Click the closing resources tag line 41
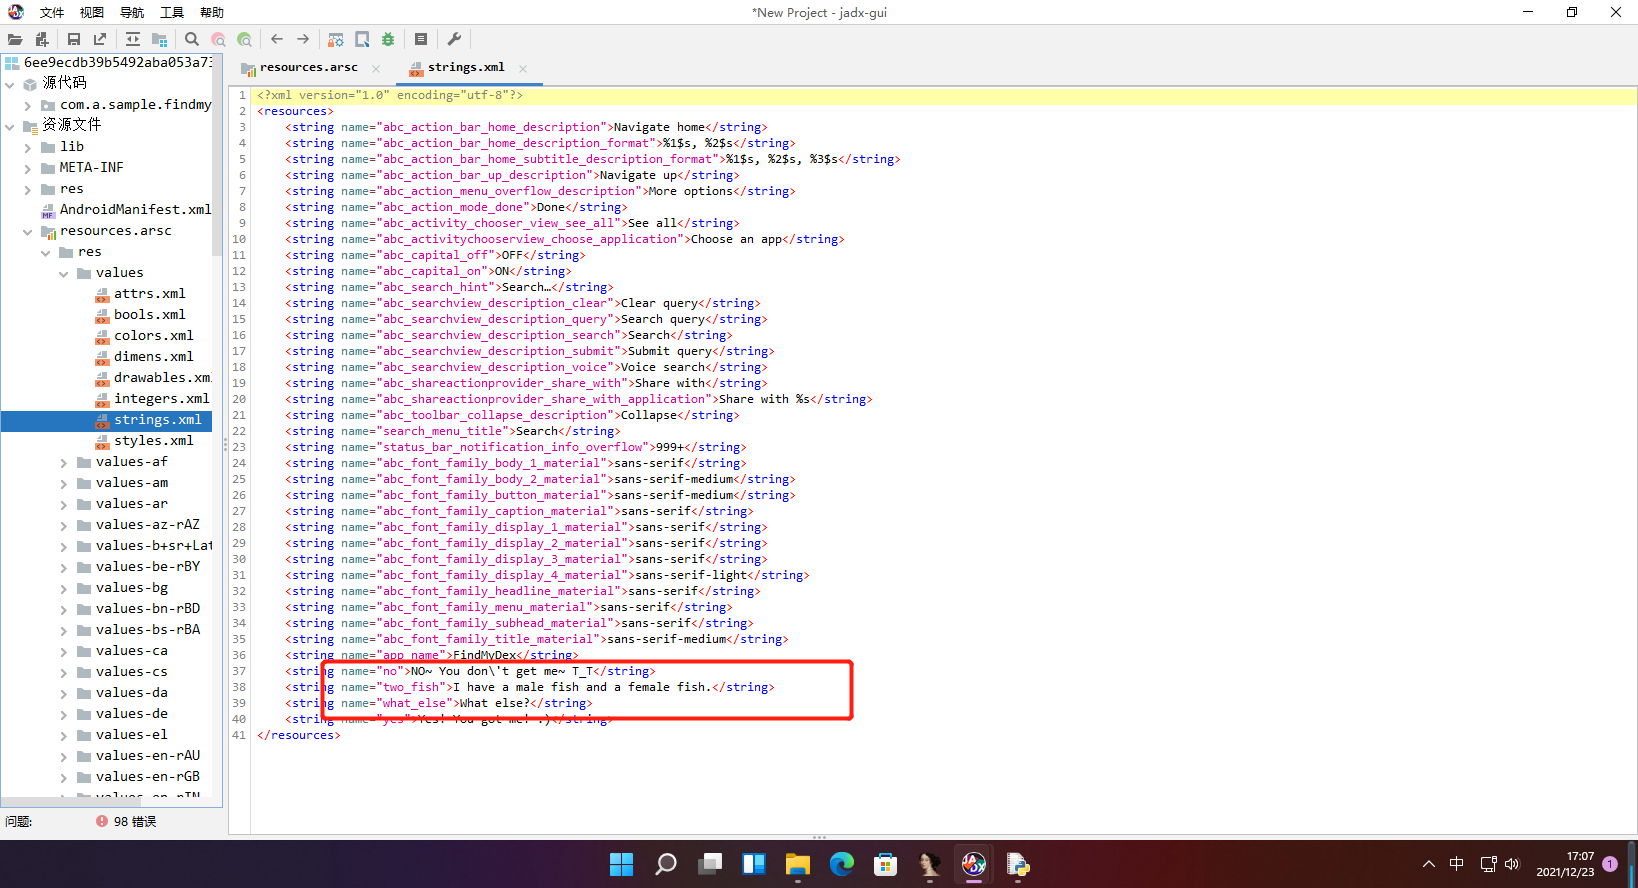 tap(299, 735)
